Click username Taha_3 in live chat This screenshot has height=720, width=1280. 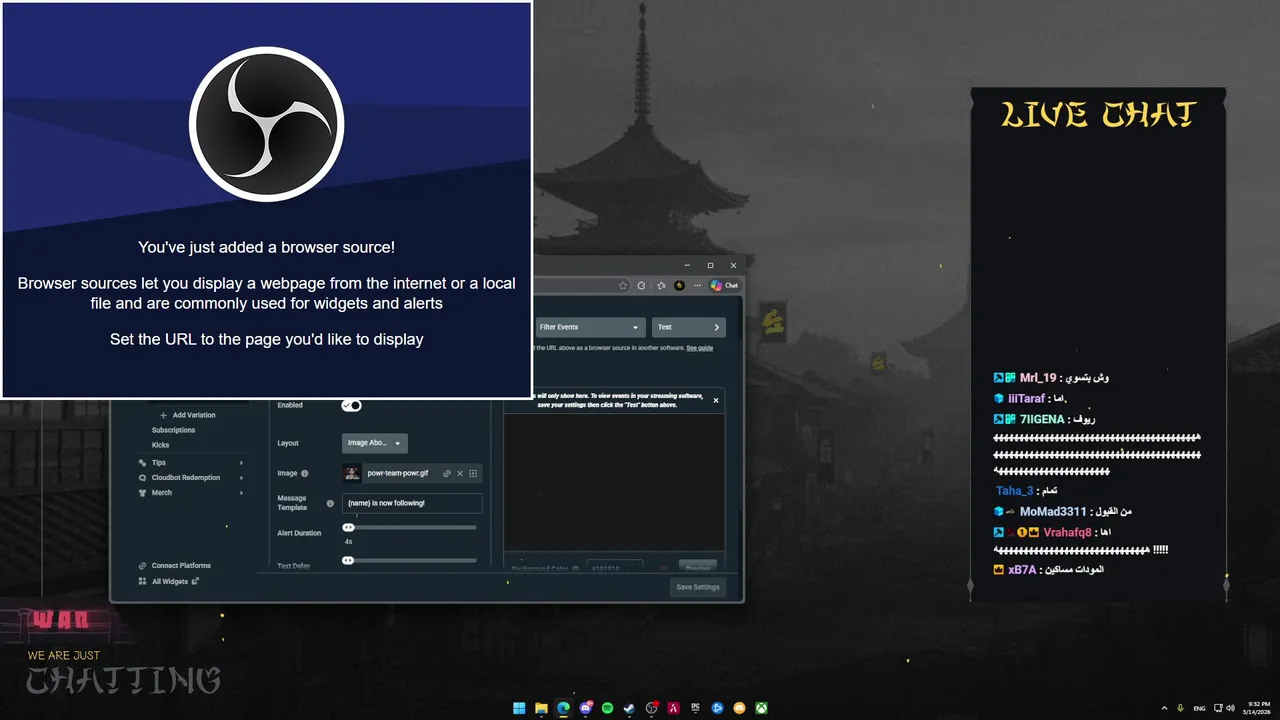click(x=1014, y=491)
